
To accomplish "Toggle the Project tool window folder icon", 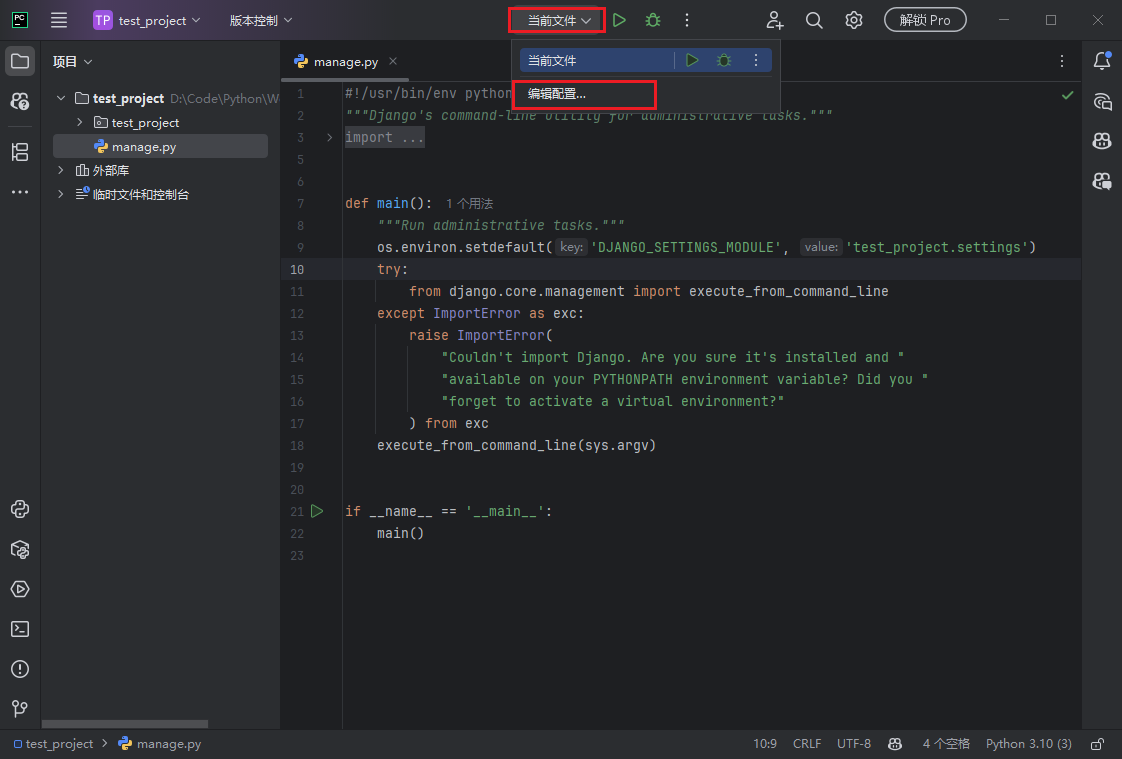I will click(x=20, y=62).
